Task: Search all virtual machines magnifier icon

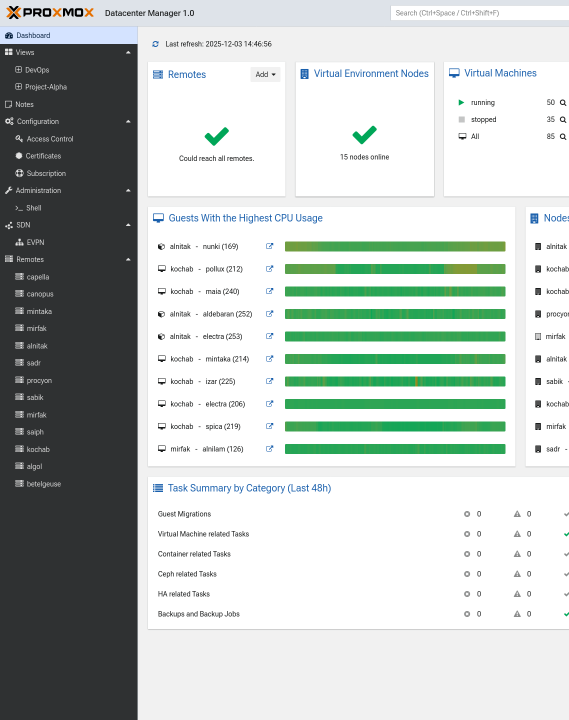Action: (563, 136)
